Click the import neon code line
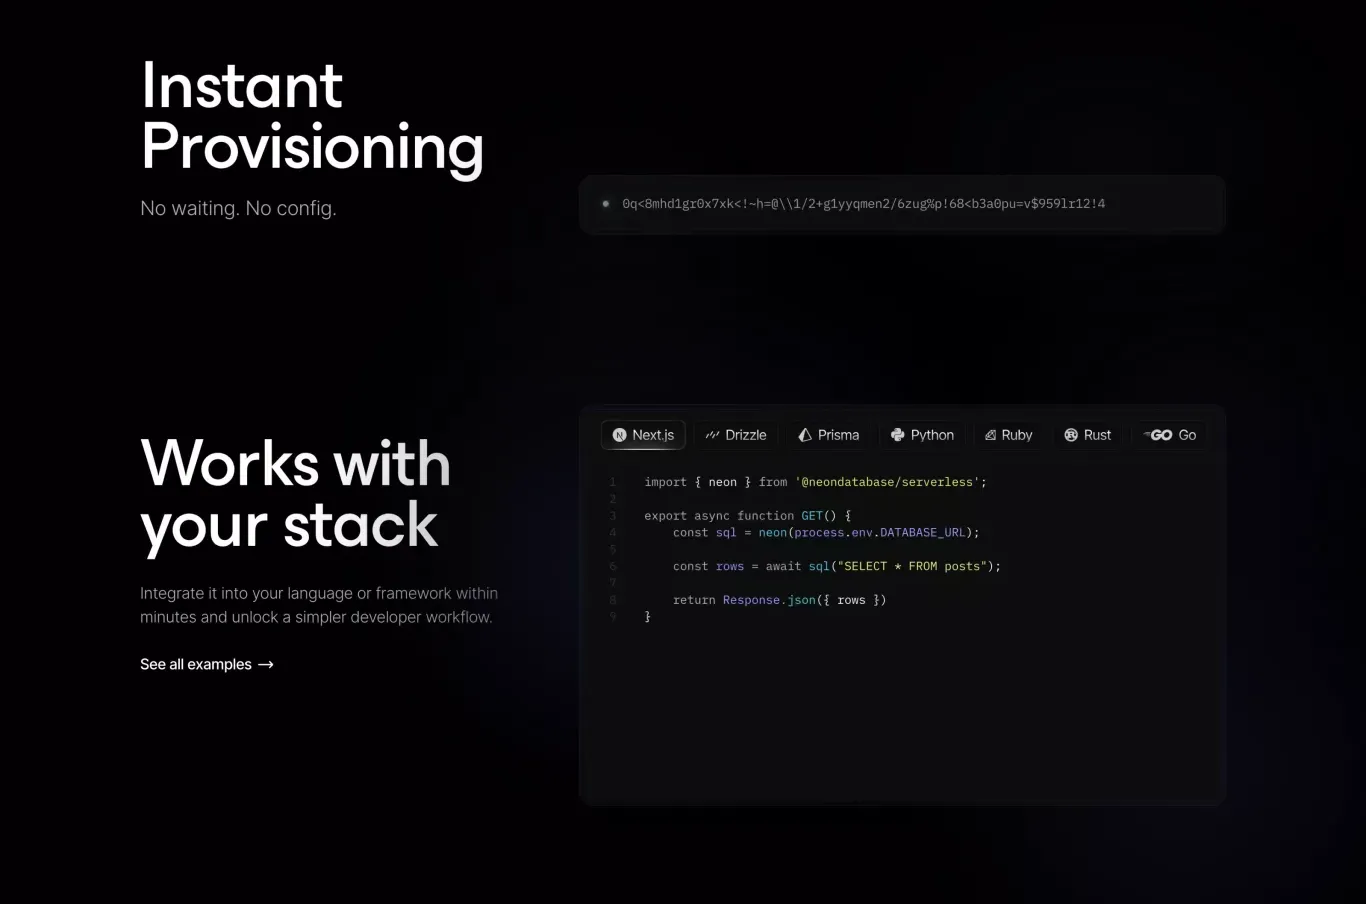The height and width of the screenshot is (904, 1366). [815, 482]
